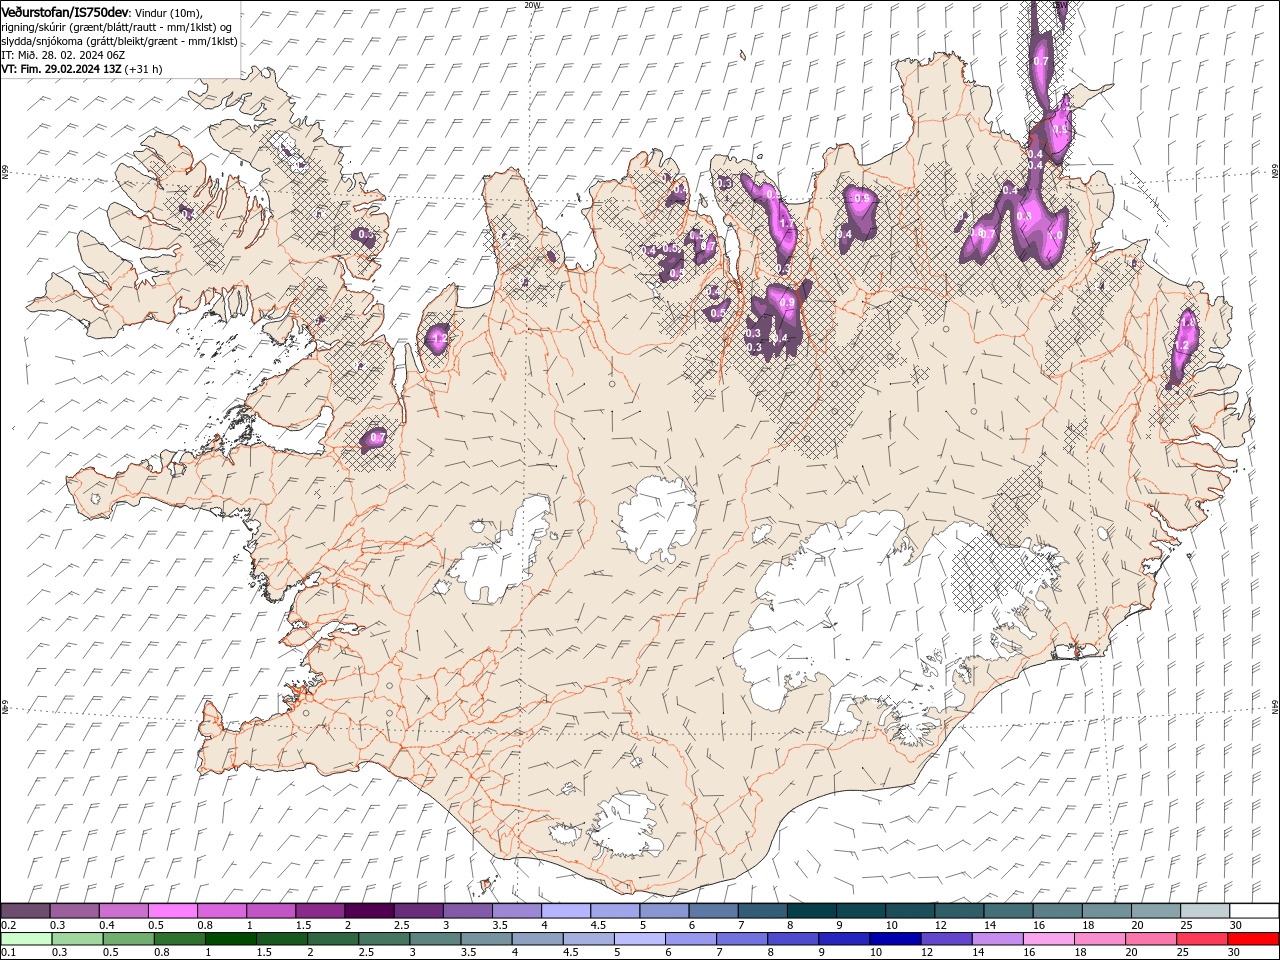Select the darkest purple top-row swatch starting at 2
Screen dimensions: 1280x960
pos(369,911)
